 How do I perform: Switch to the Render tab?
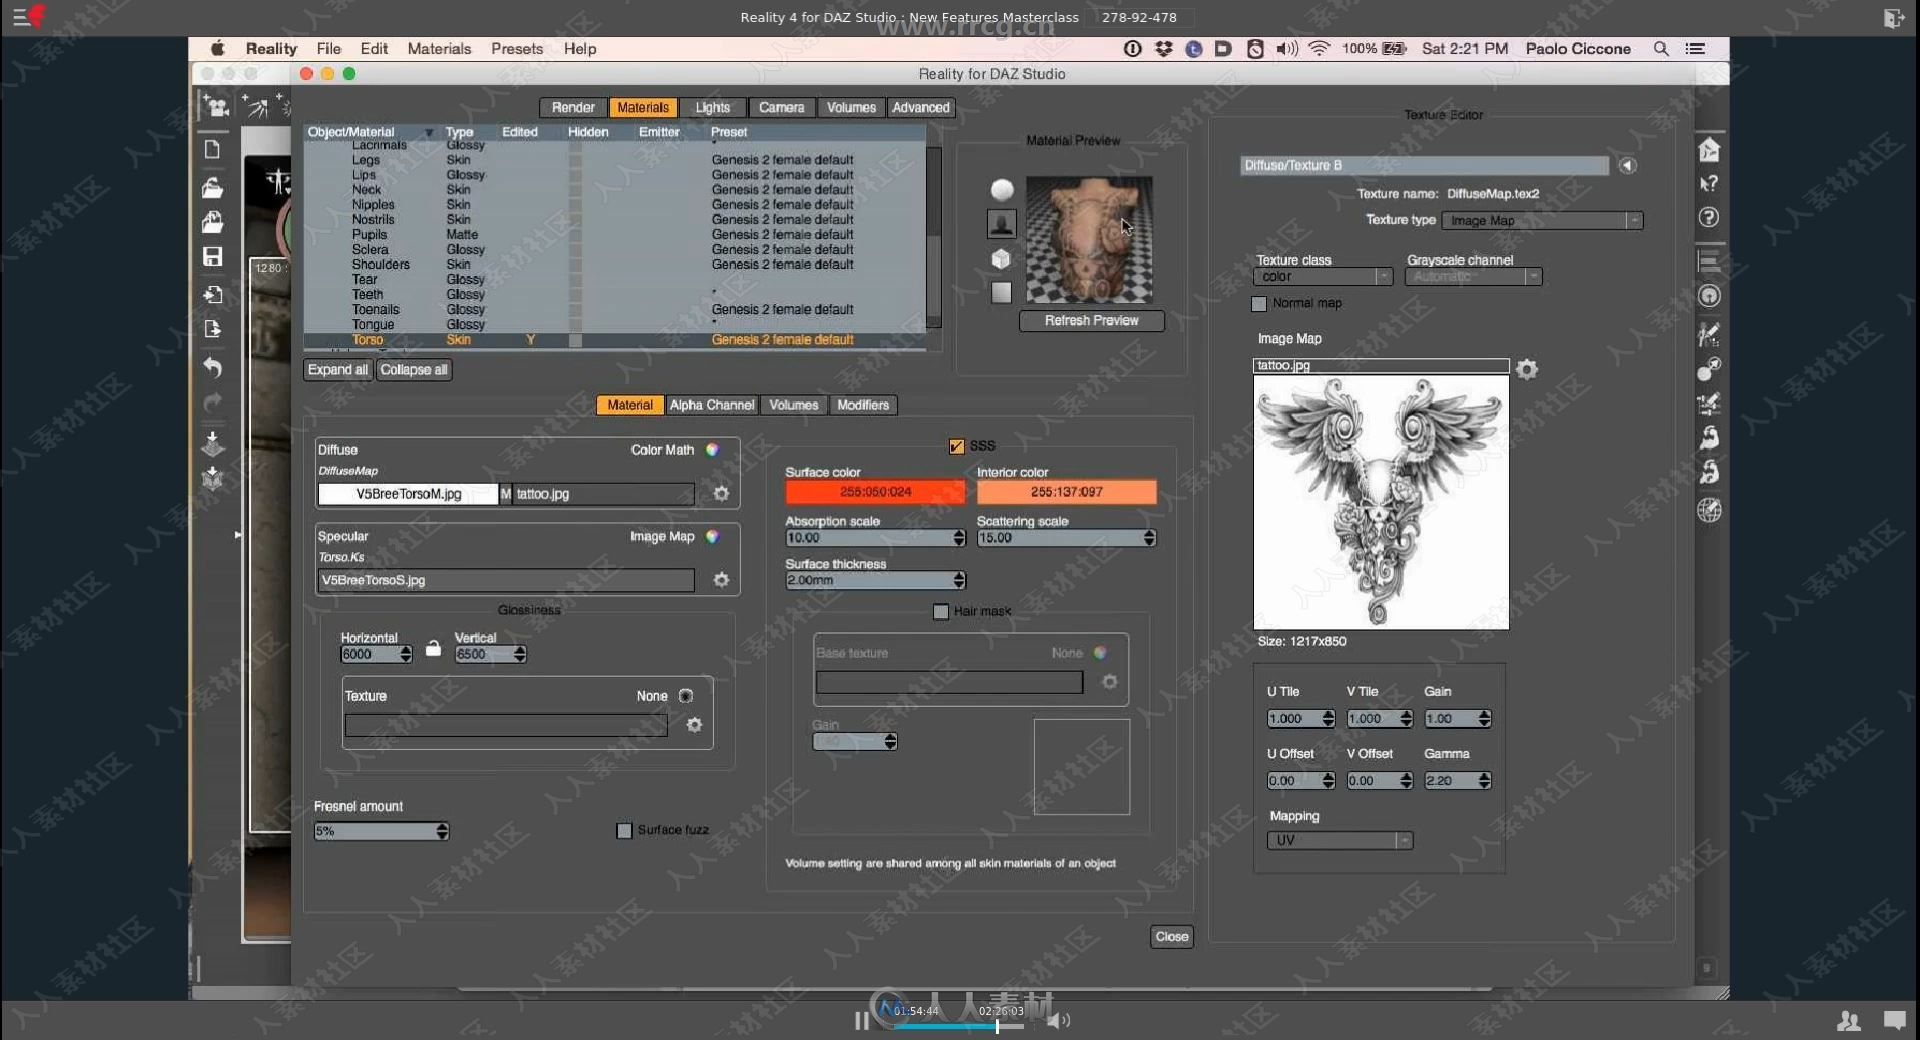pyautogui.click(x=573, y=108)
